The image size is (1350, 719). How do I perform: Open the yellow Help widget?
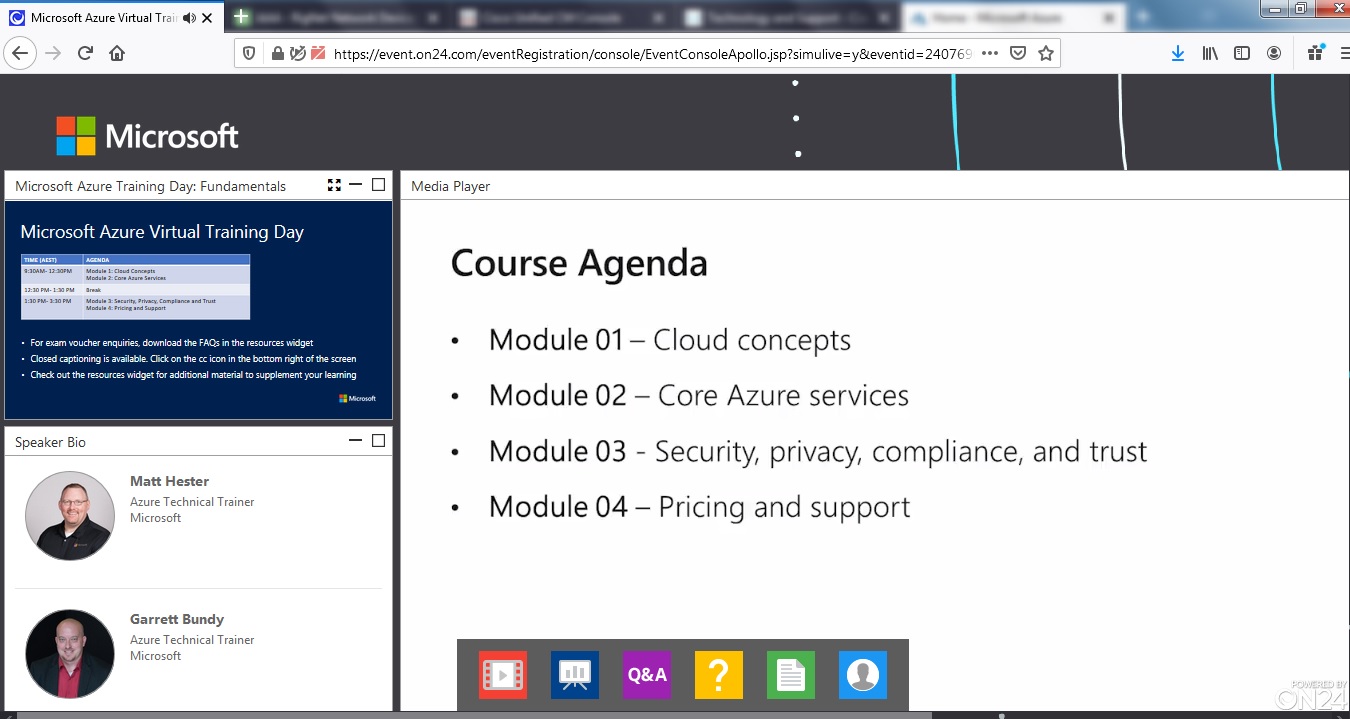point(718,675)
